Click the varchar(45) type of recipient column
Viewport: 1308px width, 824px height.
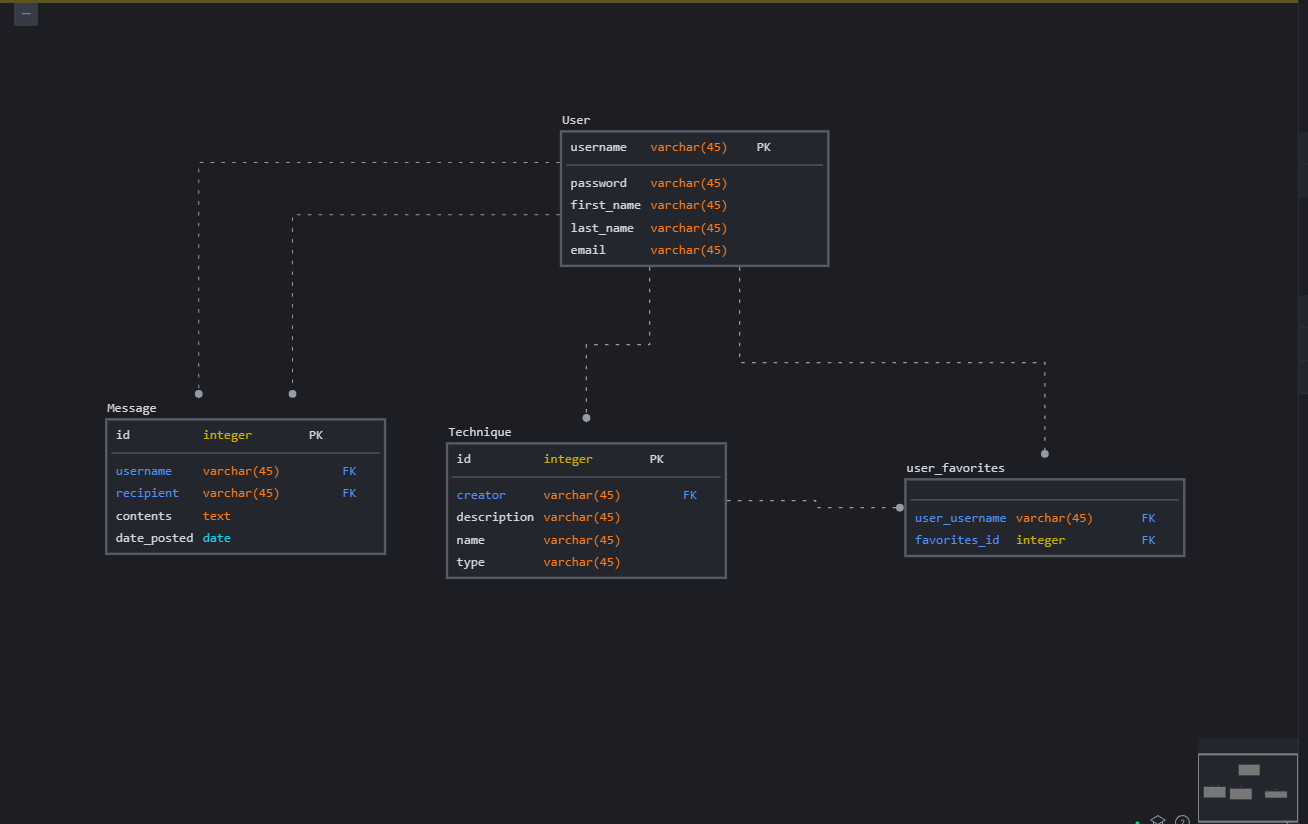pyautogui.click(x=241, y=493)
